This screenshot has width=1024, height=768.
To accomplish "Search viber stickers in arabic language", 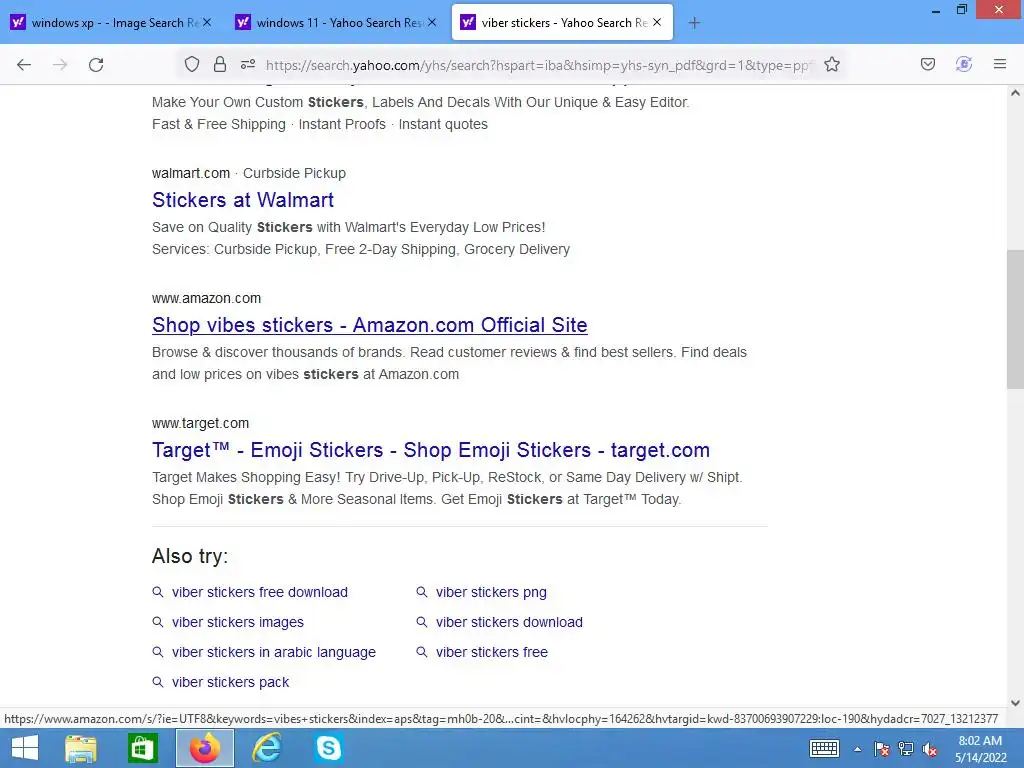I will [x=274, y=652].
